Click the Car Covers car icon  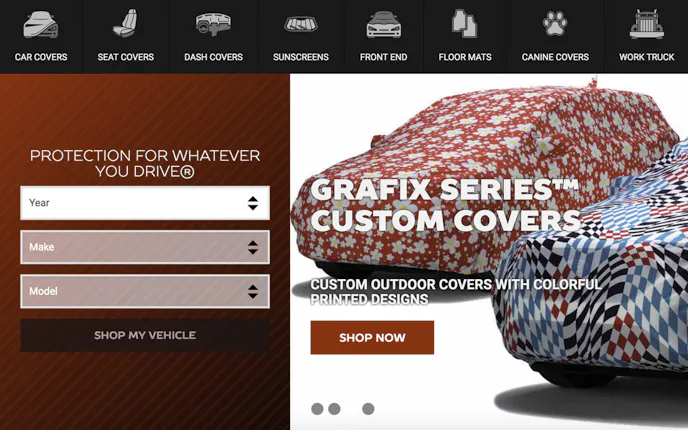click(40, 25)
